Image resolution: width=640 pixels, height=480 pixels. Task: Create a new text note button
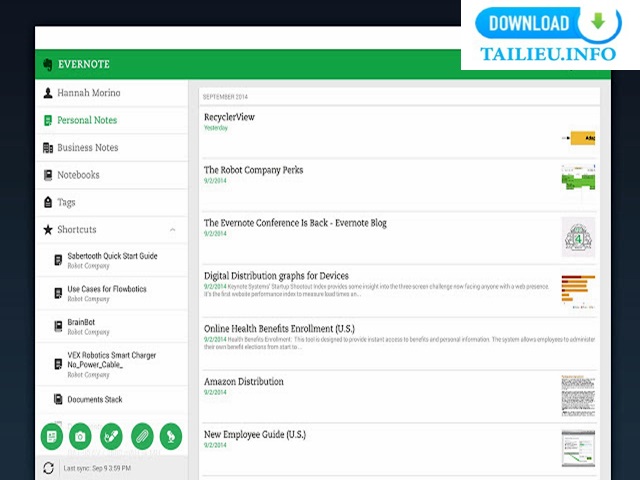(52, 436)
